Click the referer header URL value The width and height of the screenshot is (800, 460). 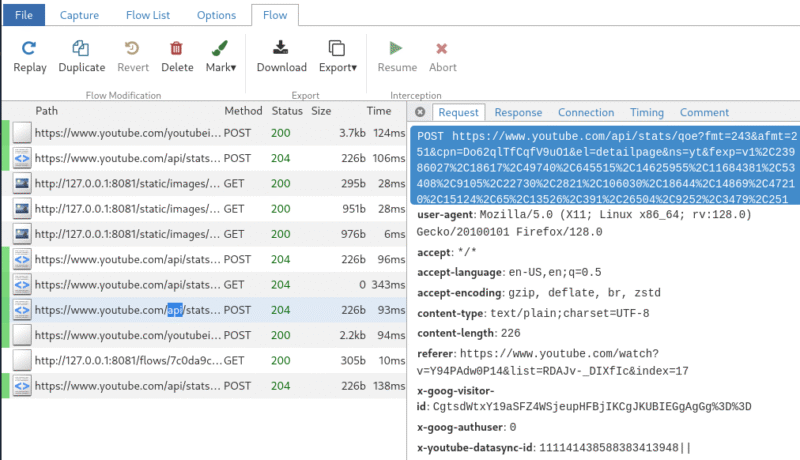click(x=553, y=362)
